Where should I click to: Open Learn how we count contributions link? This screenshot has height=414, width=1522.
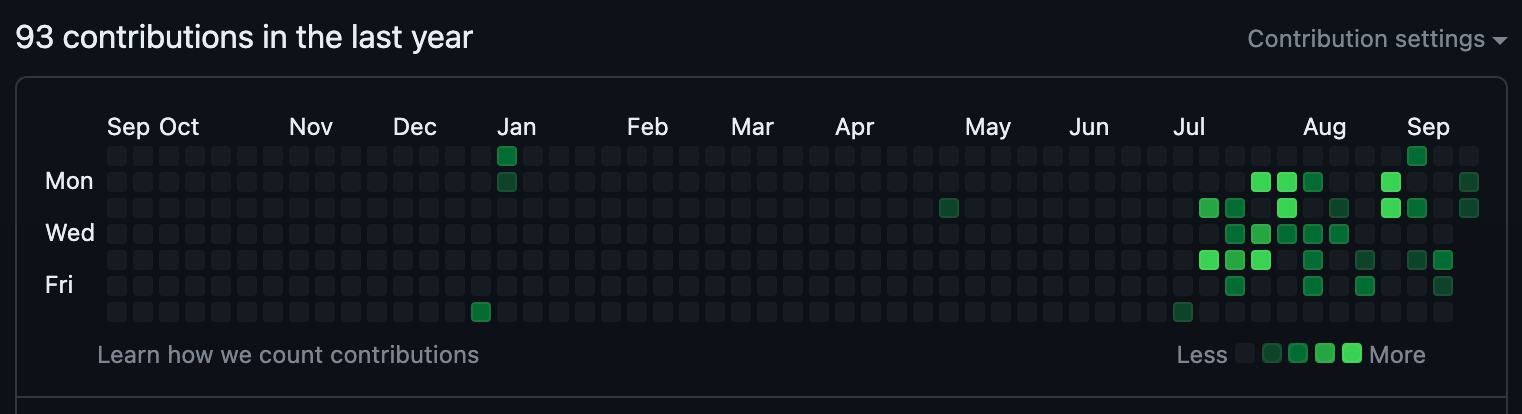pos(288,355)
